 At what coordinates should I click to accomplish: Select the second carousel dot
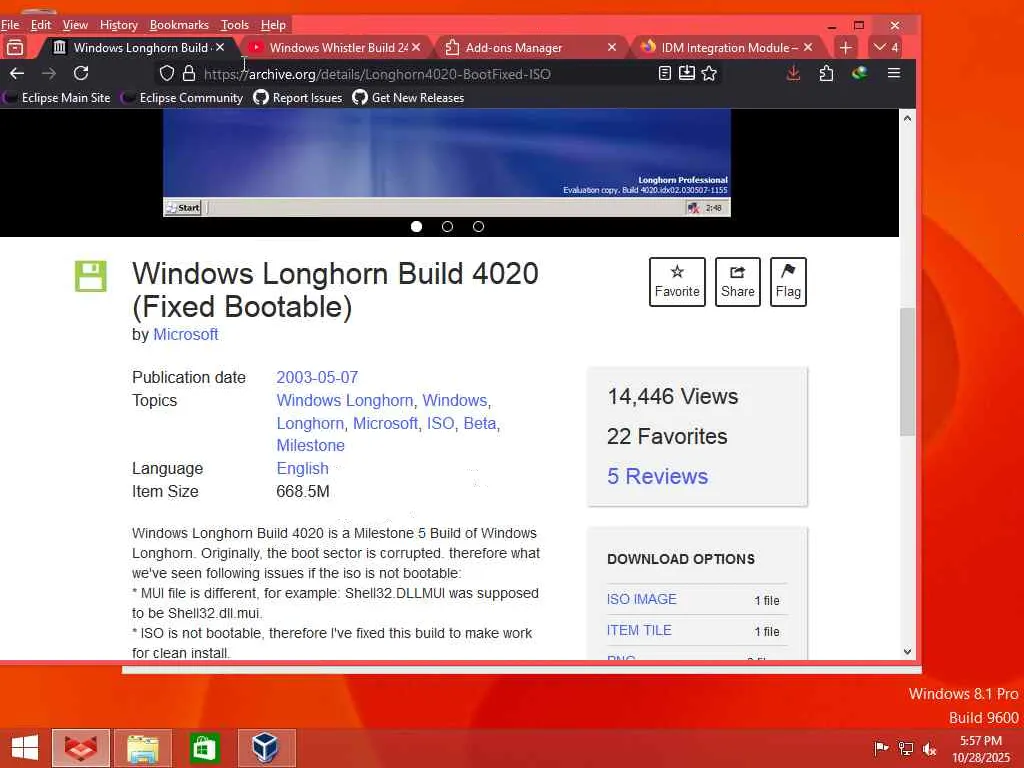point(447,227)
